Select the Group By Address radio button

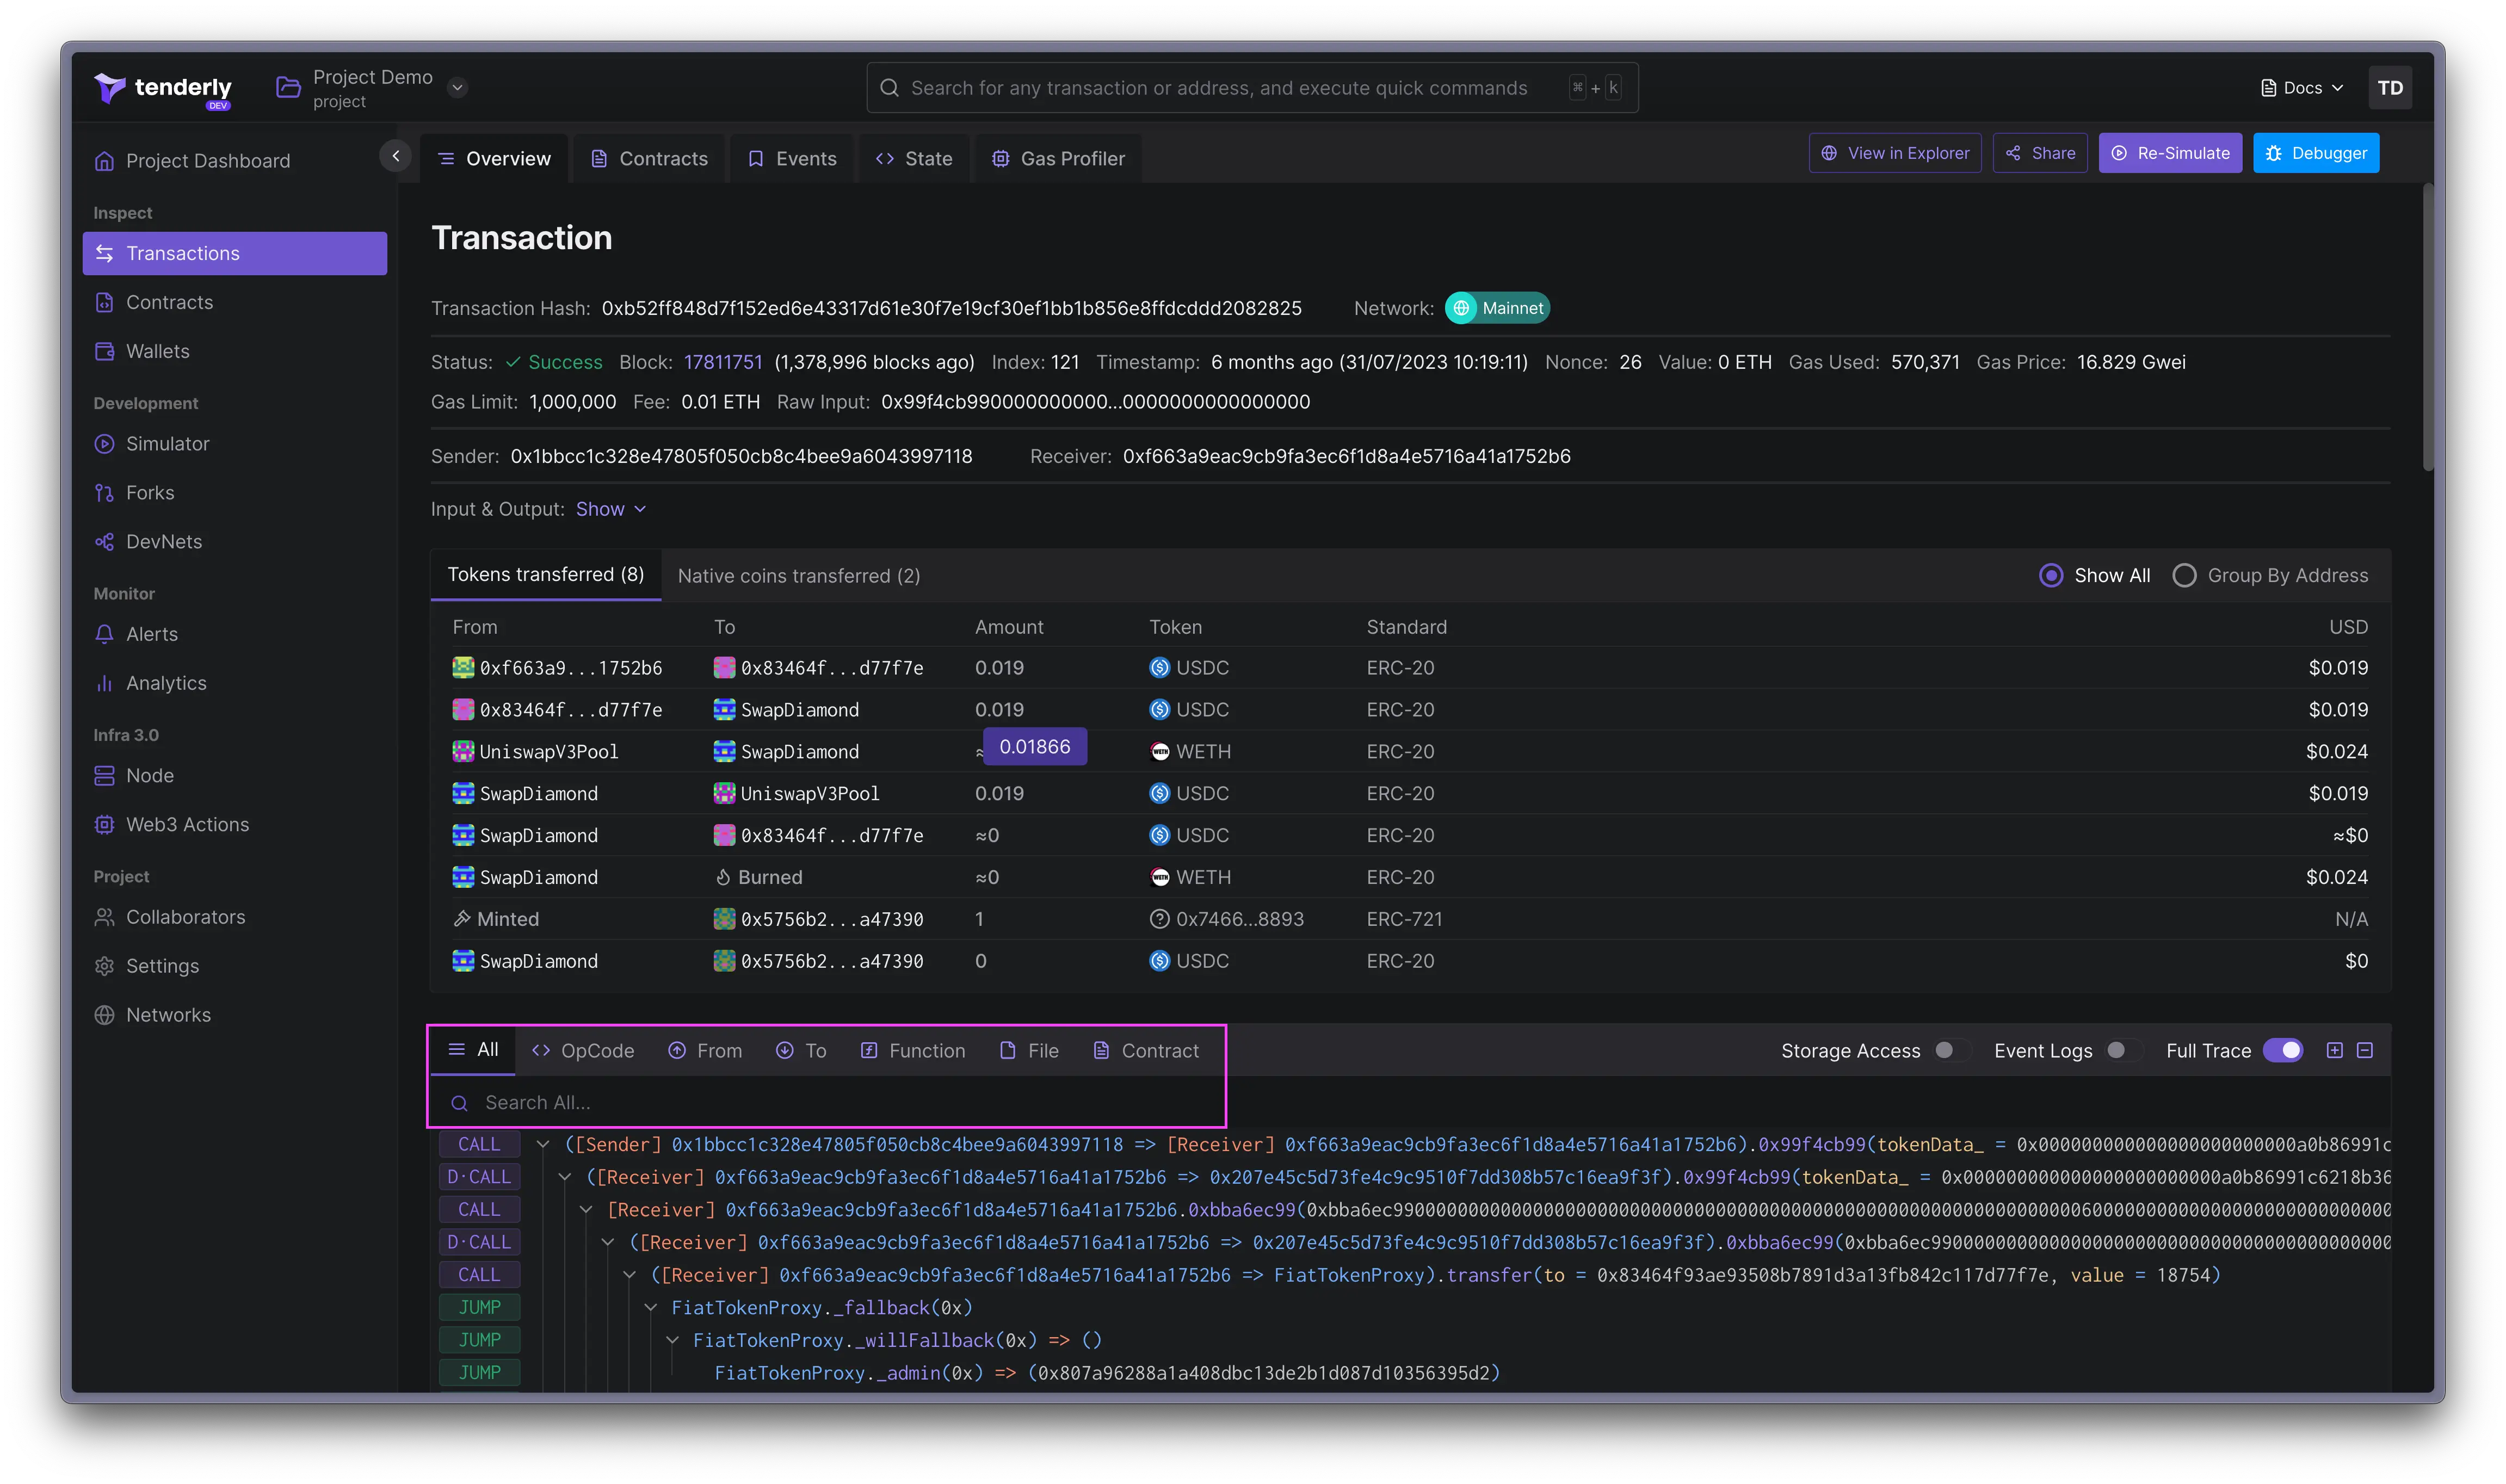[2185, 575]
